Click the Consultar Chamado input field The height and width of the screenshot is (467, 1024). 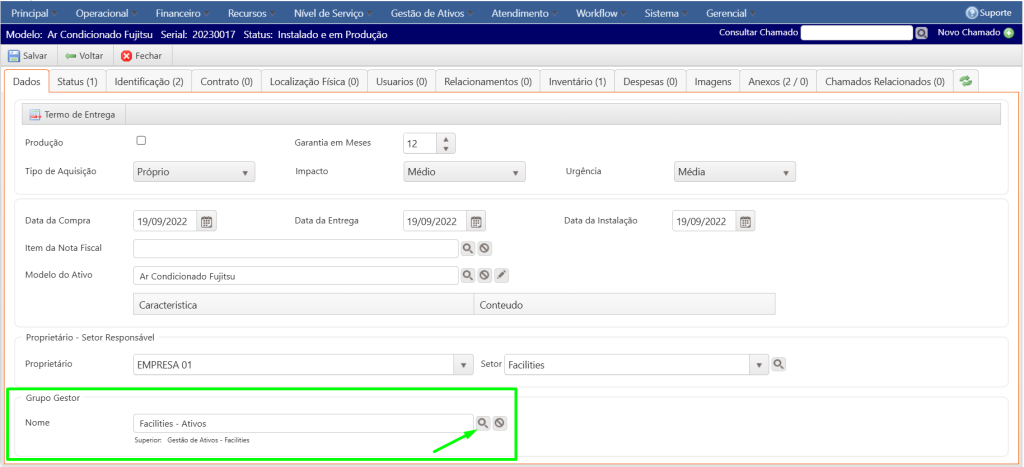tap(857, 33)
